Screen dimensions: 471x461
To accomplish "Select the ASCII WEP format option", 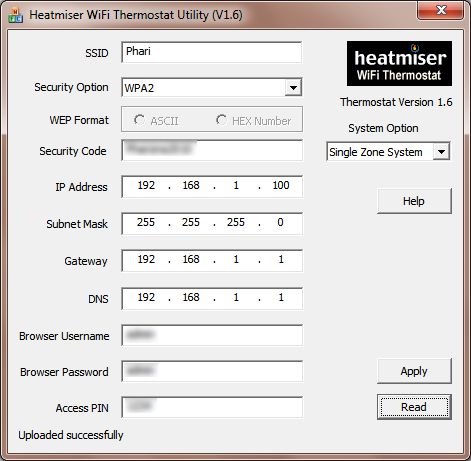I will tap(156, 121).
